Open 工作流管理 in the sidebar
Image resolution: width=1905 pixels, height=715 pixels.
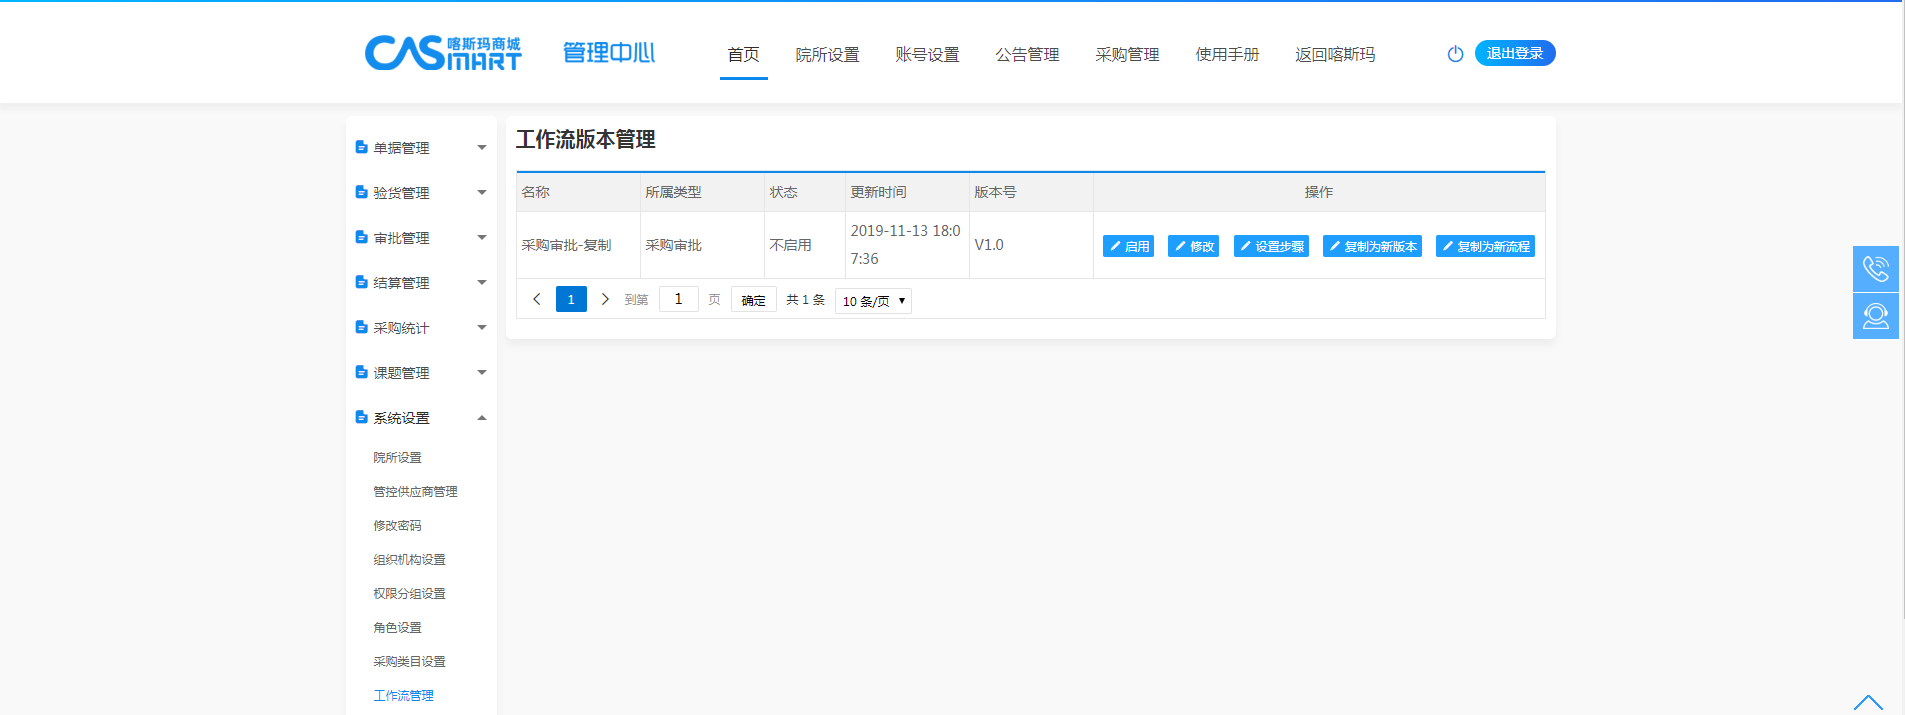[403, 696]
